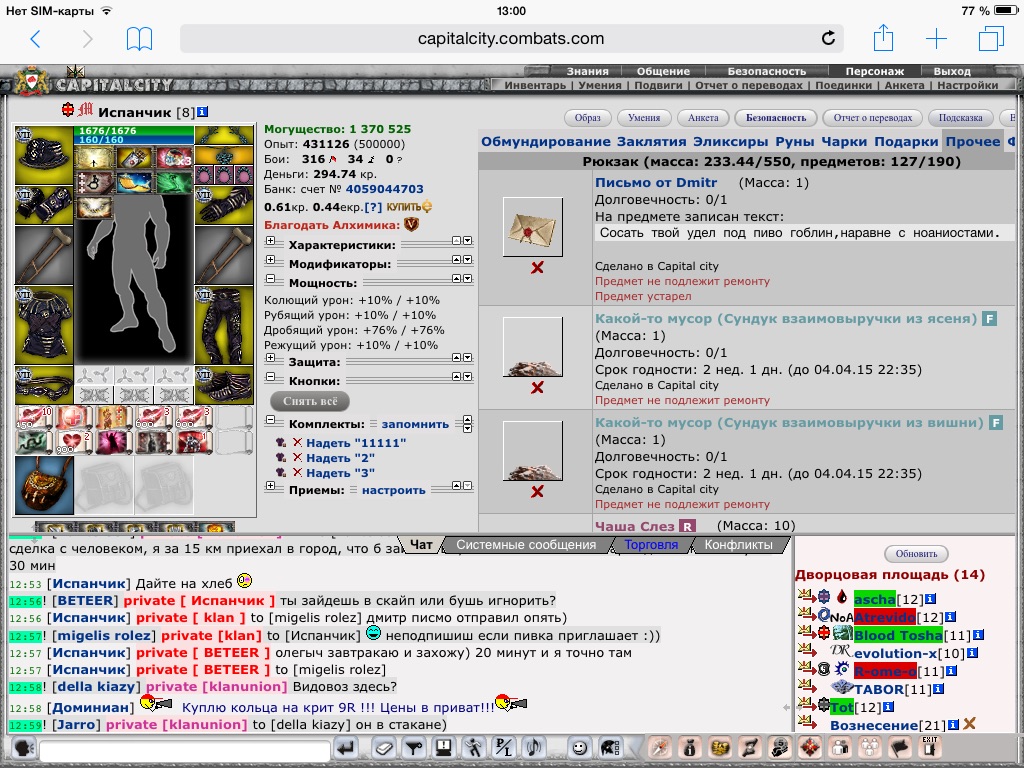Screen dimensions: 1024x768
Task: Click the КУПИТЬ buy ecredits link
Action: click(x=409, y=207)
